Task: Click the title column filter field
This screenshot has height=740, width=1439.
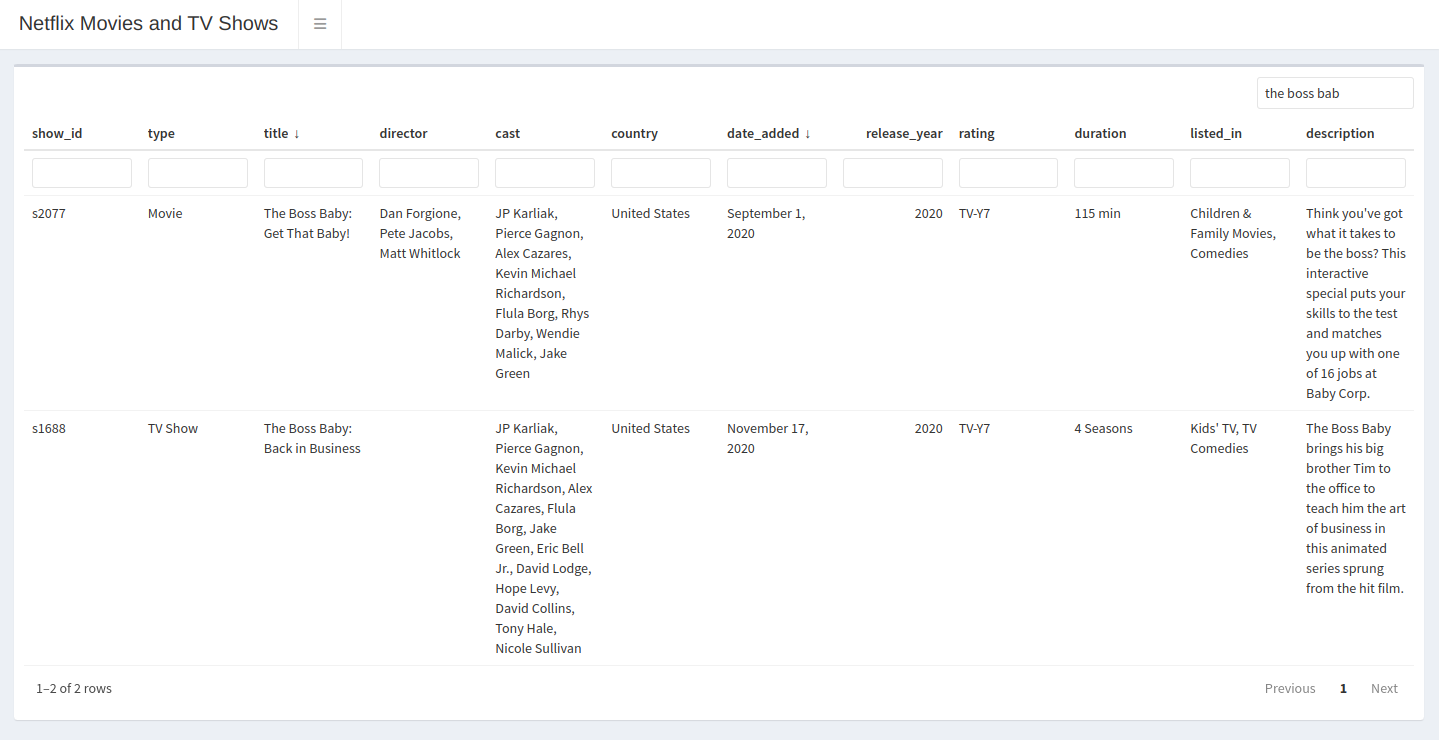Action: coord(313,173)
